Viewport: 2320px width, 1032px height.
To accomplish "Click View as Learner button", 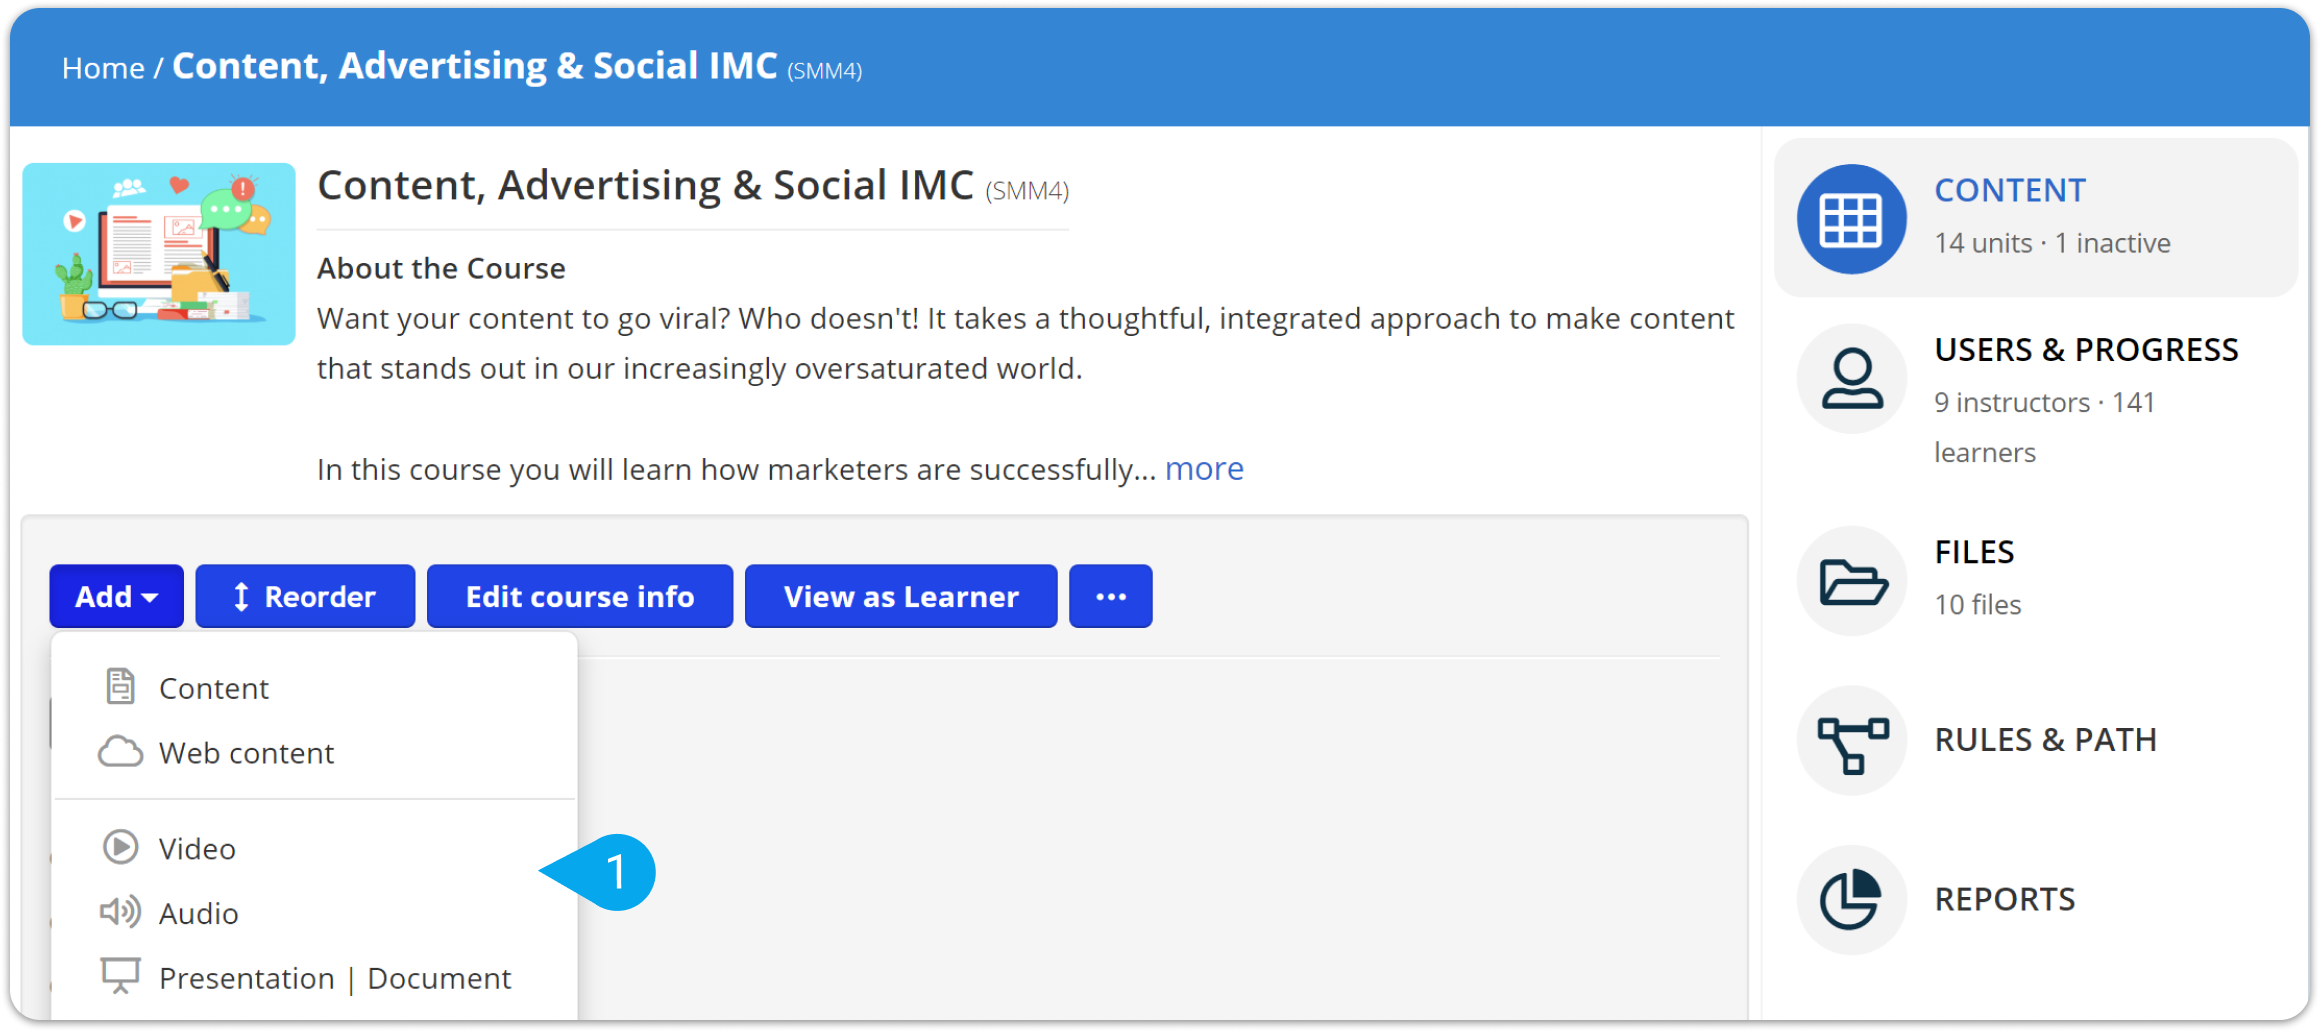I will [x=901, y=596].
